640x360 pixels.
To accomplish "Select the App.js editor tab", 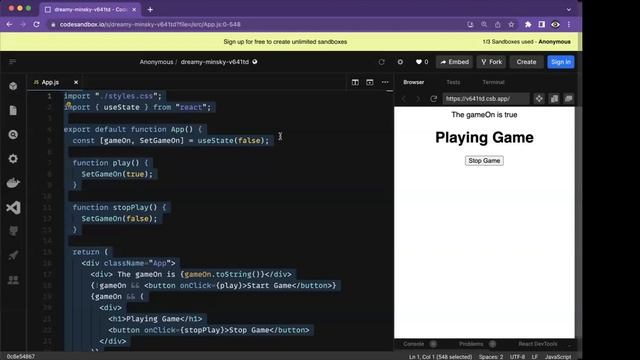I will (50, 82).
